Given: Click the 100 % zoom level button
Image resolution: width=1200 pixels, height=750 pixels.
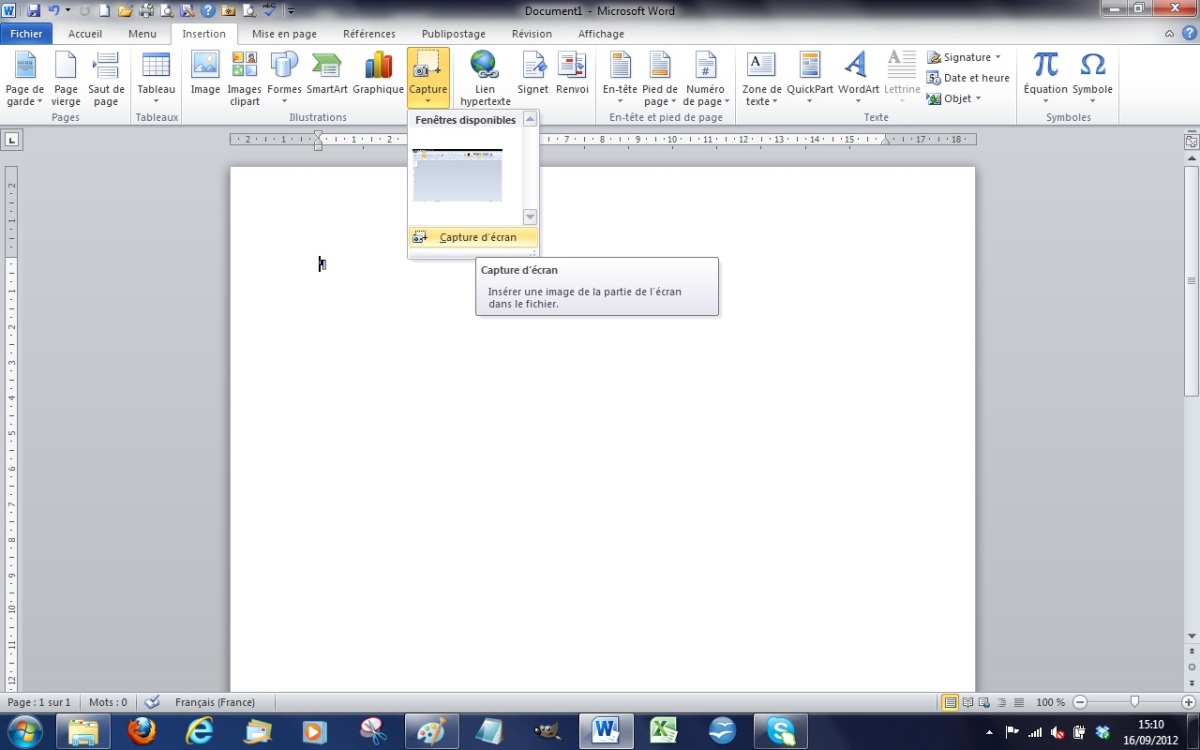Looking at the screenshot, I should click(1050, 702).
